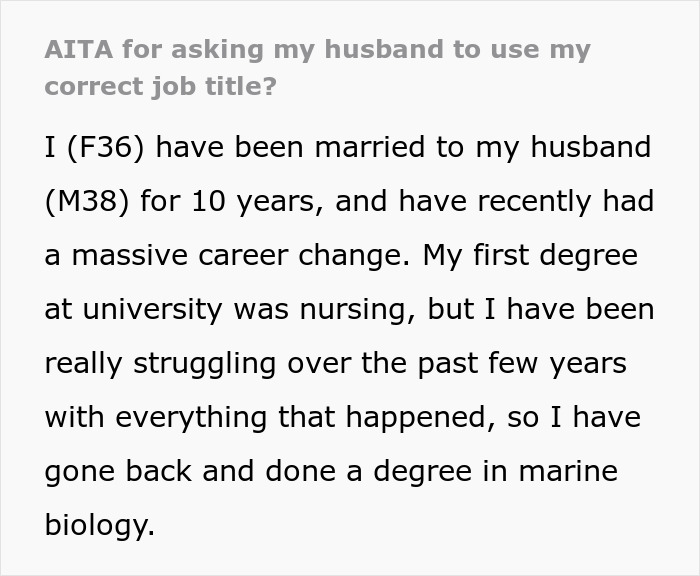Click the "(M38)" age marker

pyautogui.click(x=86, y=202)
